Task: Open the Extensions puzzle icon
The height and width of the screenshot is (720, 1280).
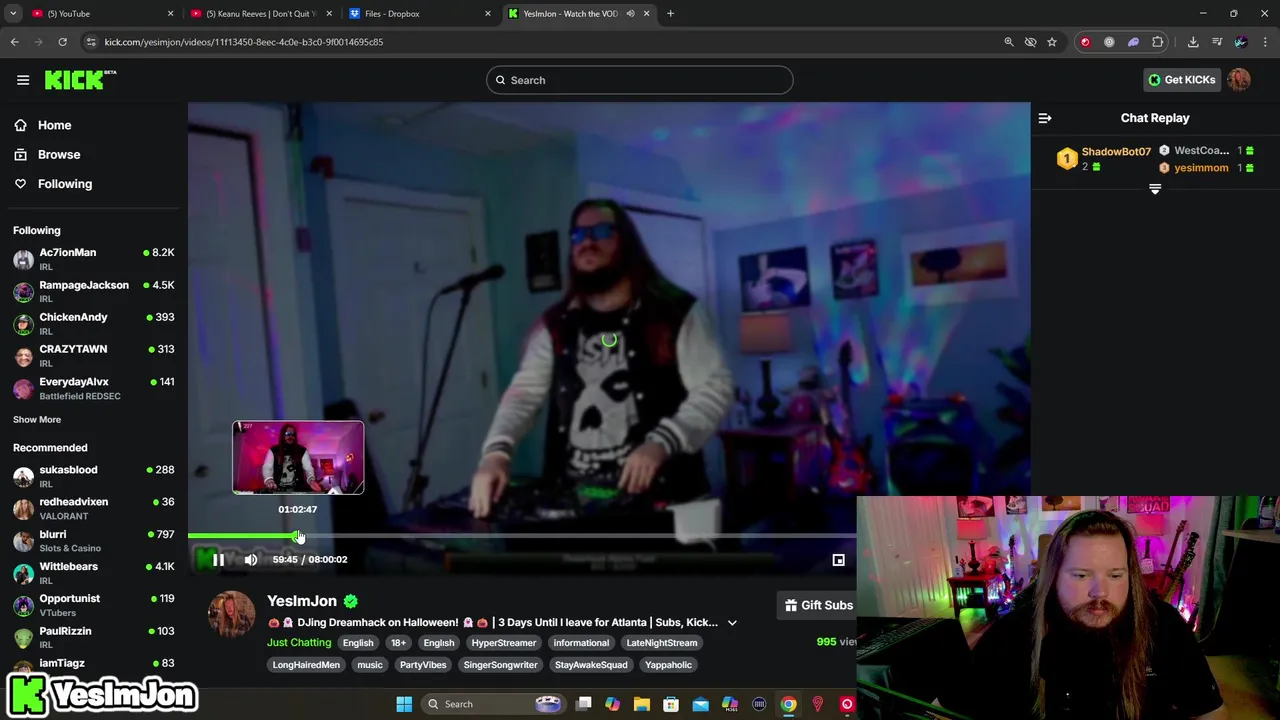Action: (x=1158, y=42)
